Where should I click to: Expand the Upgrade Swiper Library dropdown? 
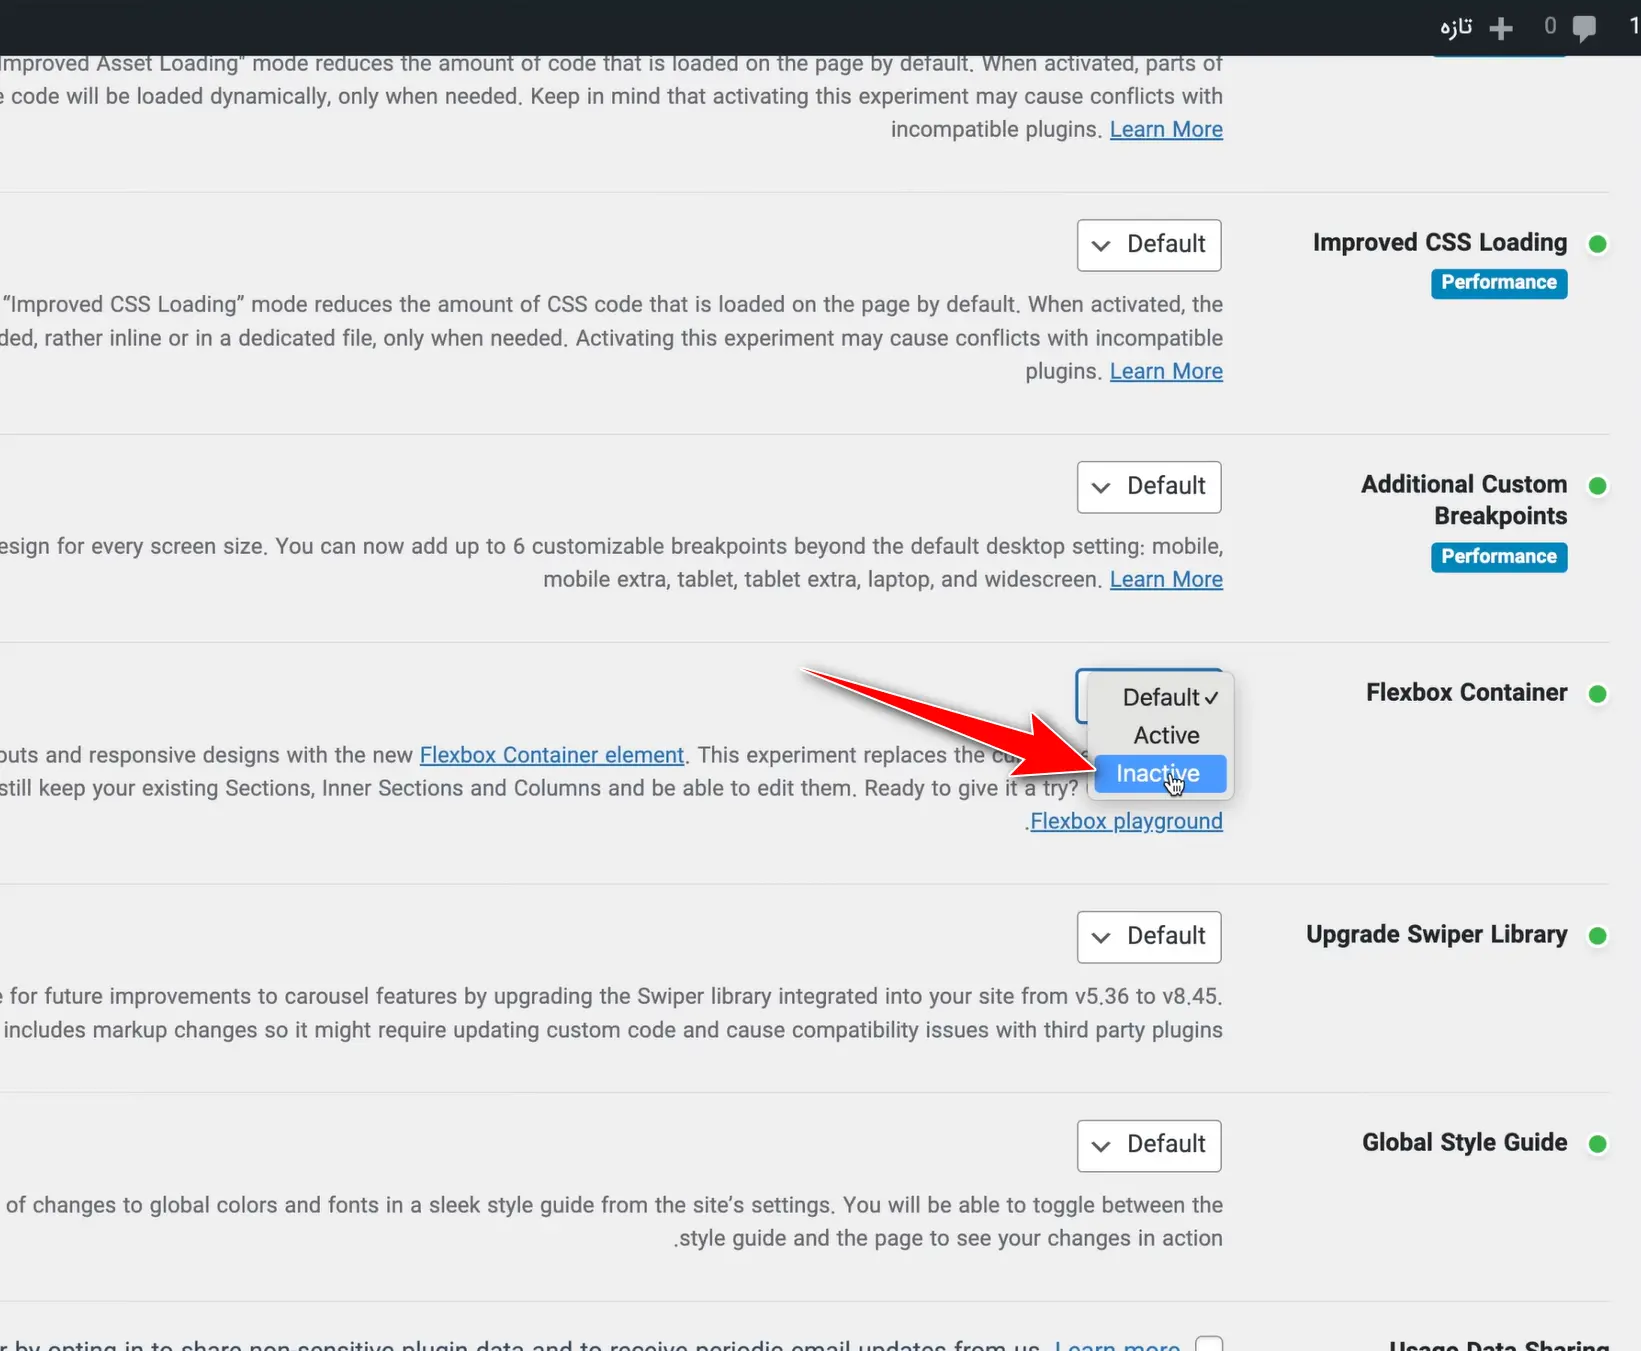(x=1149, y=937)
